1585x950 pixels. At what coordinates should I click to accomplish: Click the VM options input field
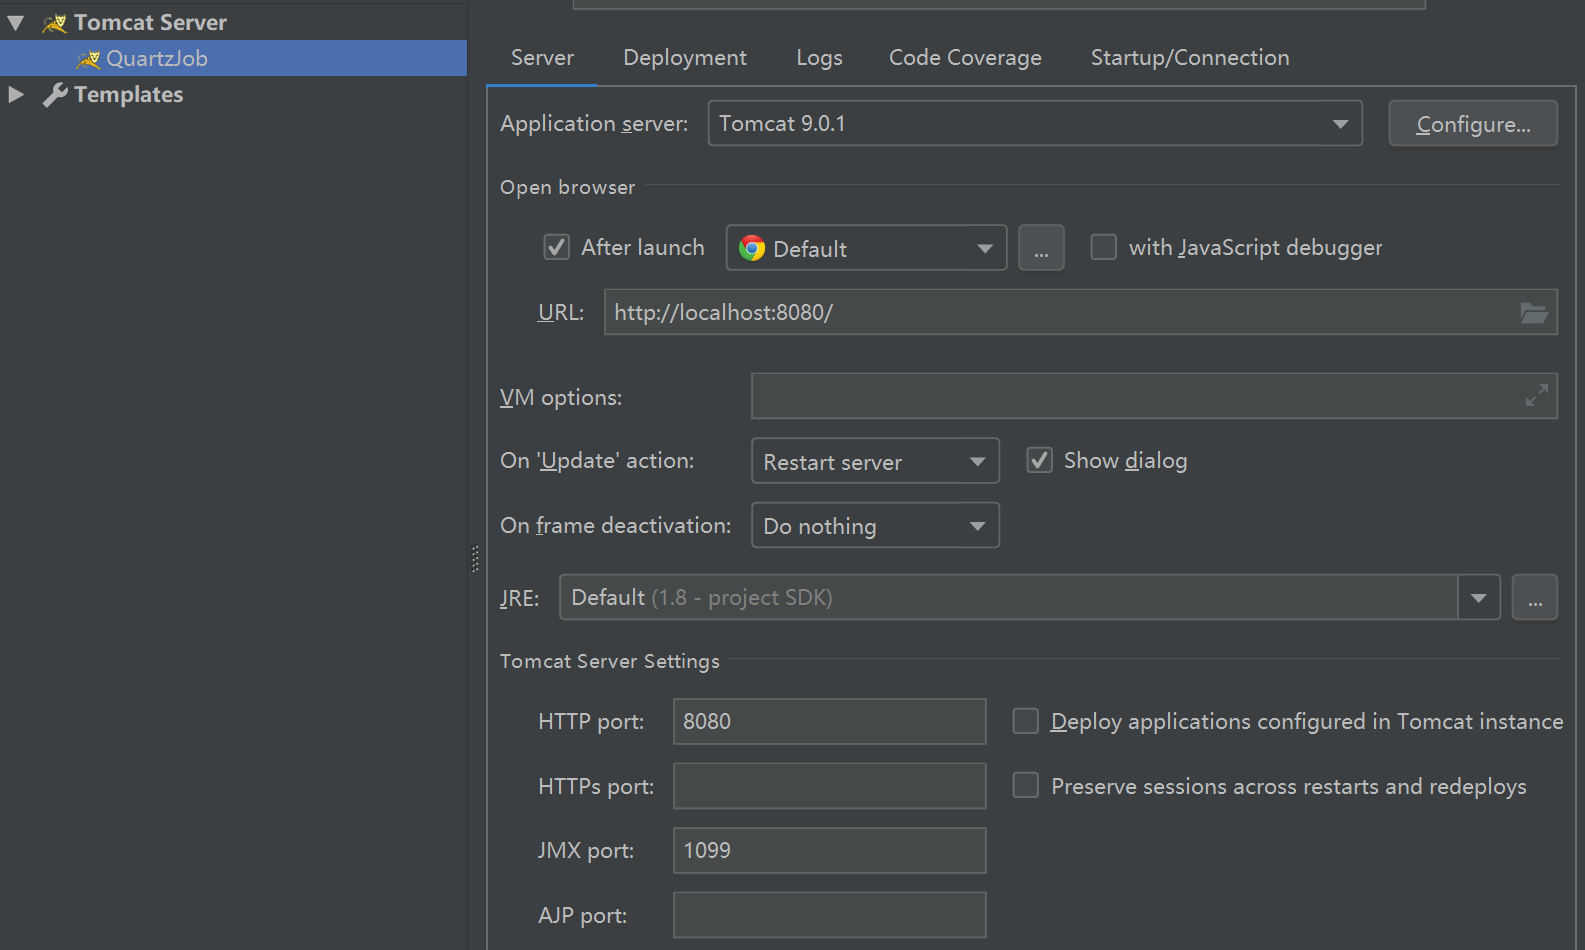pos(1154,396)
